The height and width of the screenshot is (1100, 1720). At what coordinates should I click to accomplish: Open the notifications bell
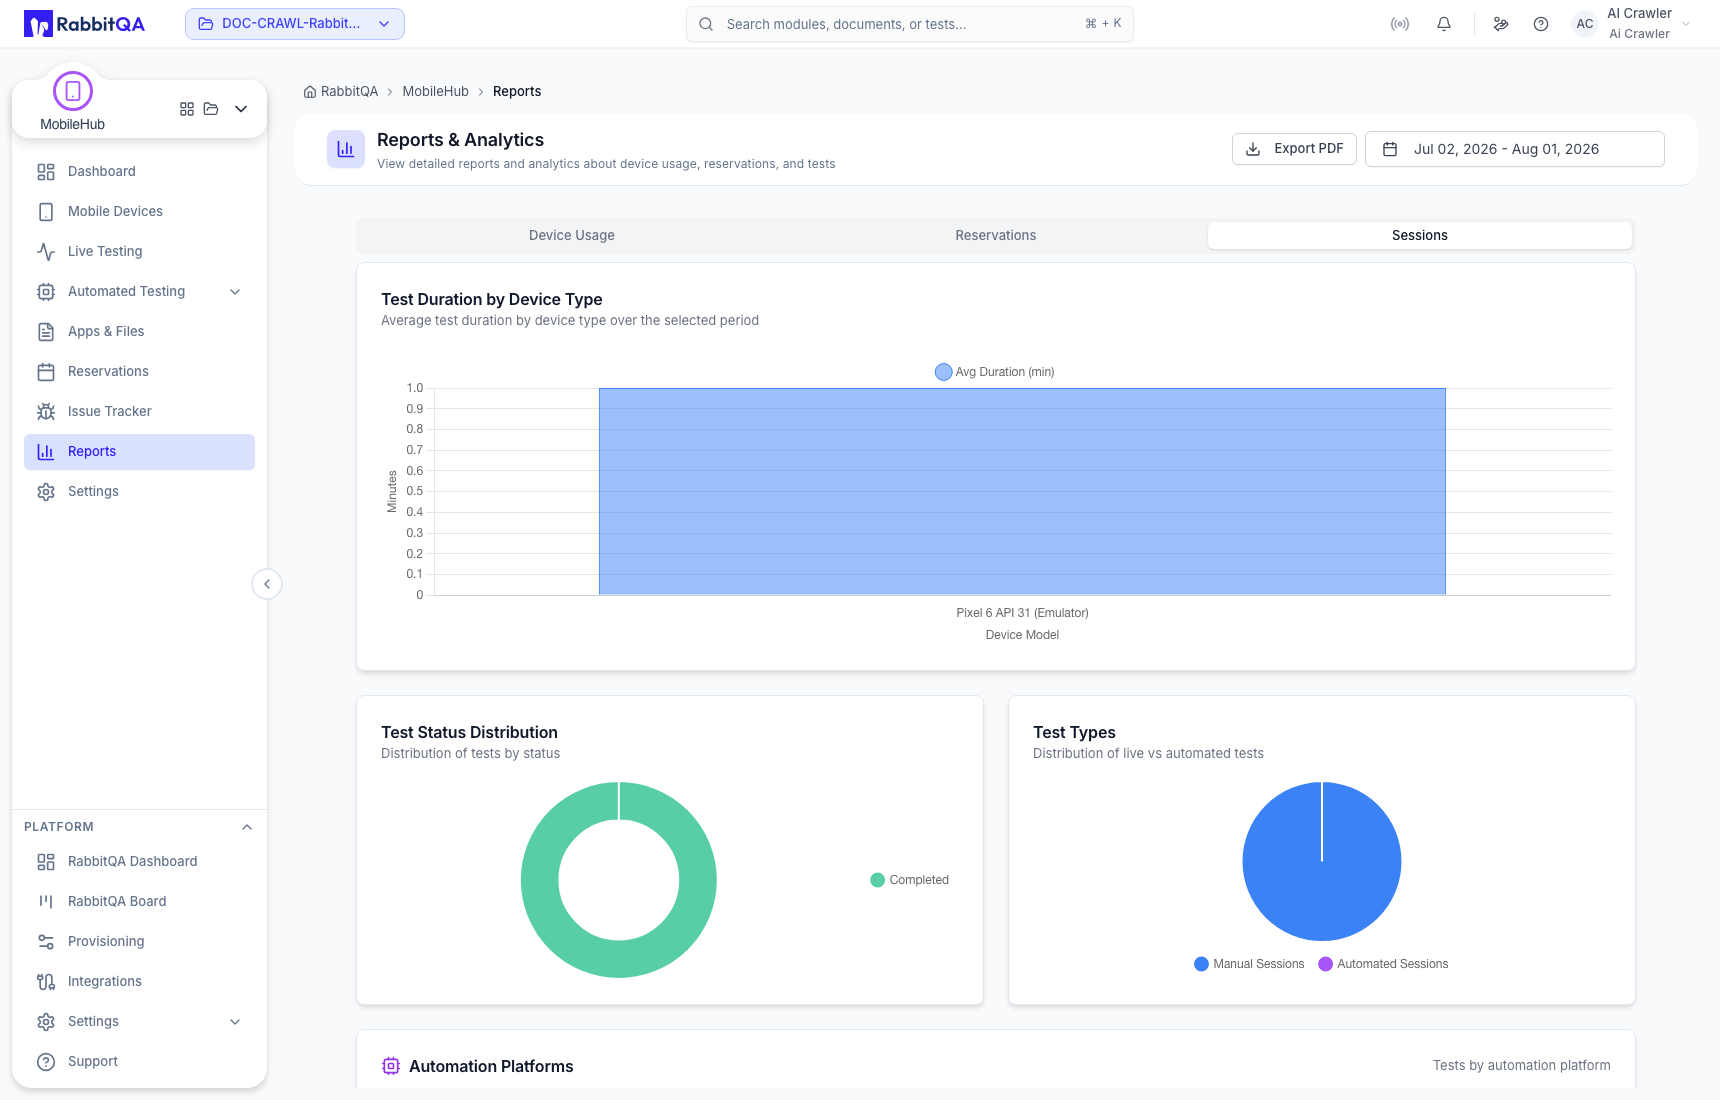tap(1444, 24)
